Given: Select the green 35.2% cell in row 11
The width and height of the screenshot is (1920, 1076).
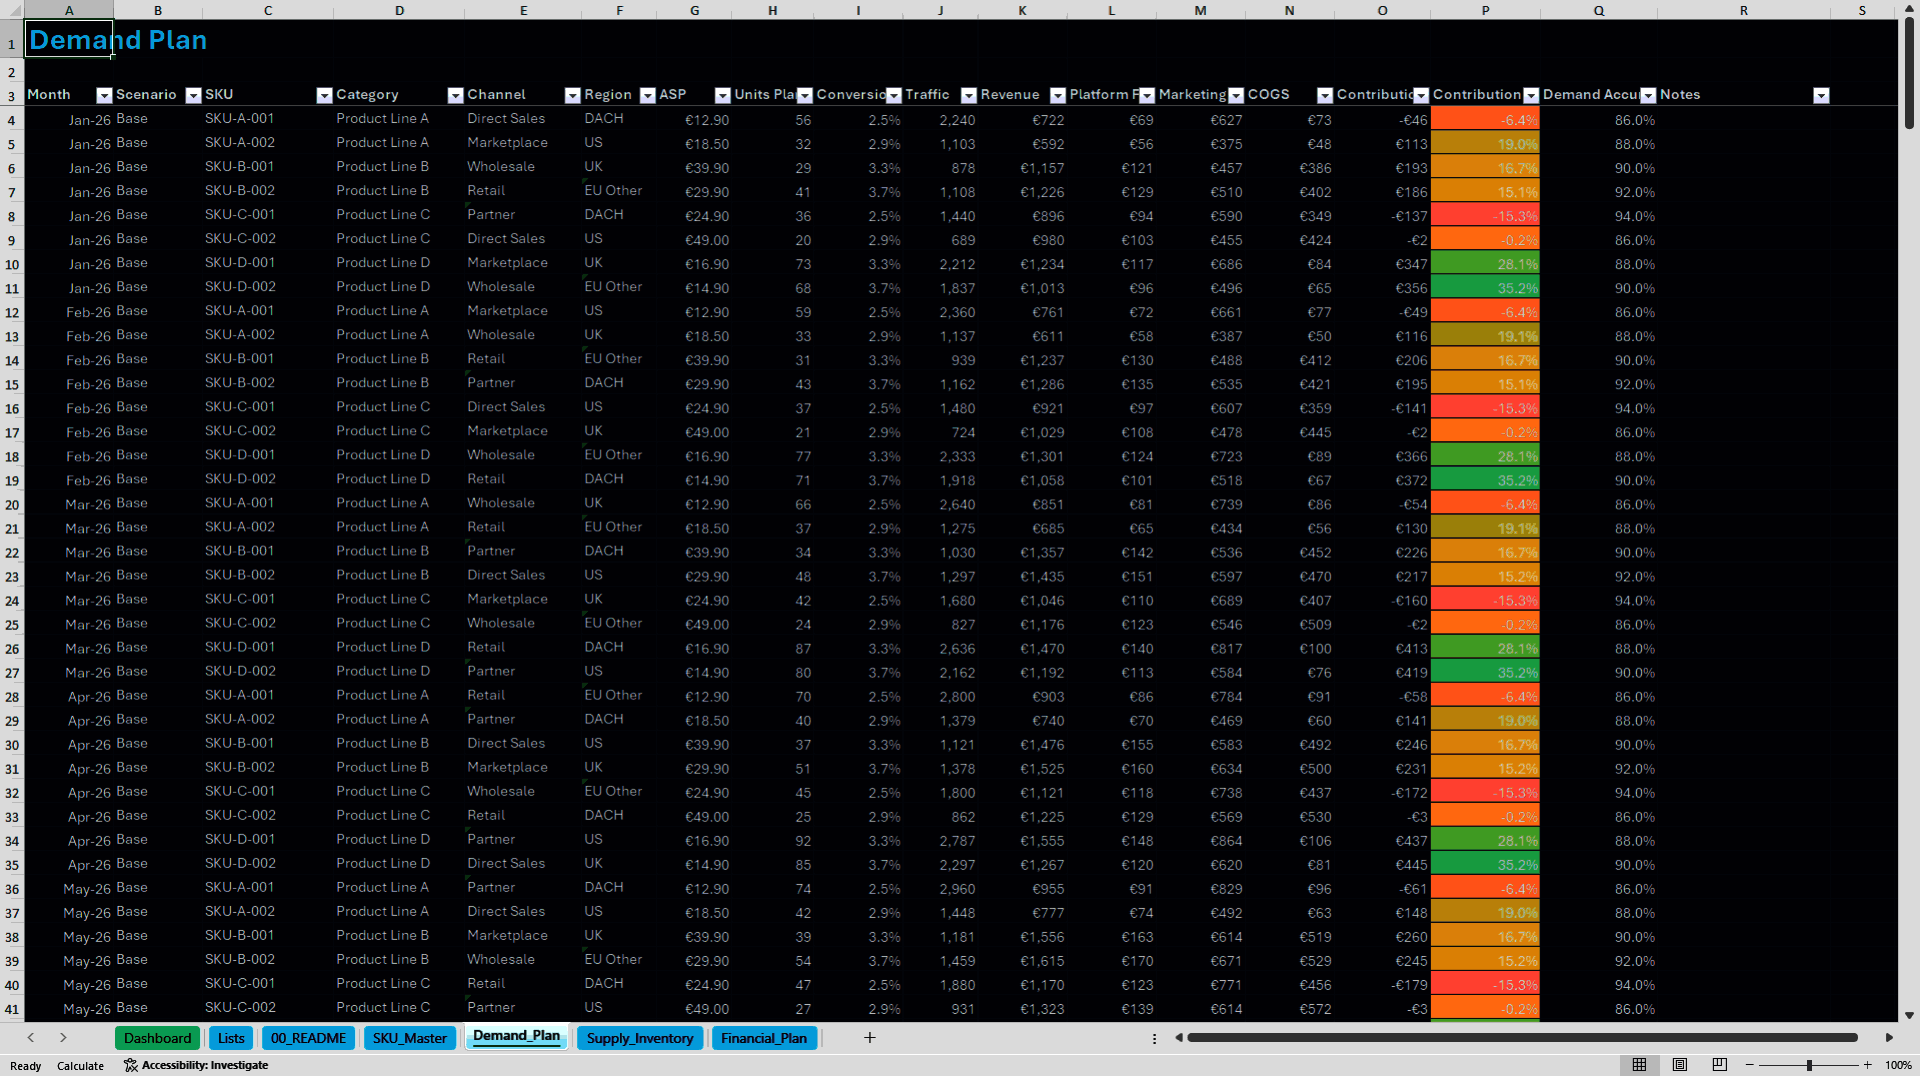Looking at the screenshot, I should (x=1485, y=288).
